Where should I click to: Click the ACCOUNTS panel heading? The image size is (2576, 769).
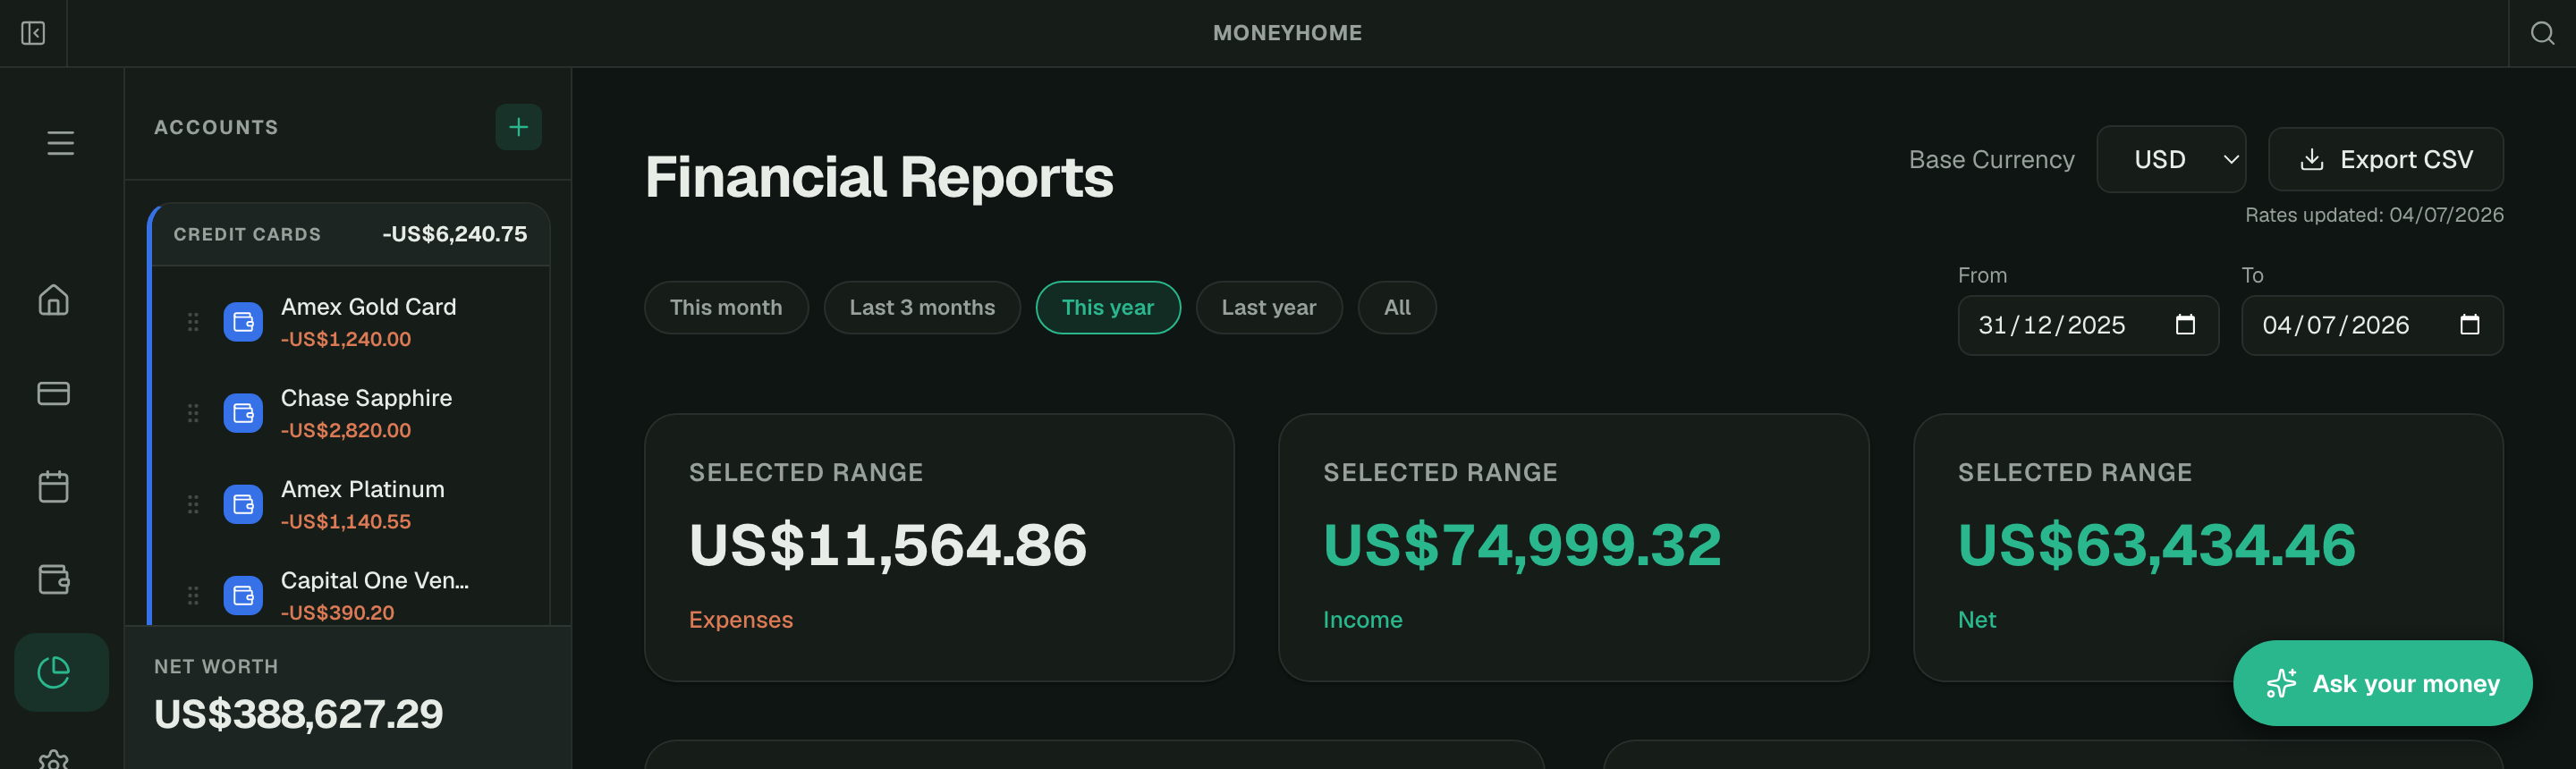click(x=216, y=127)
